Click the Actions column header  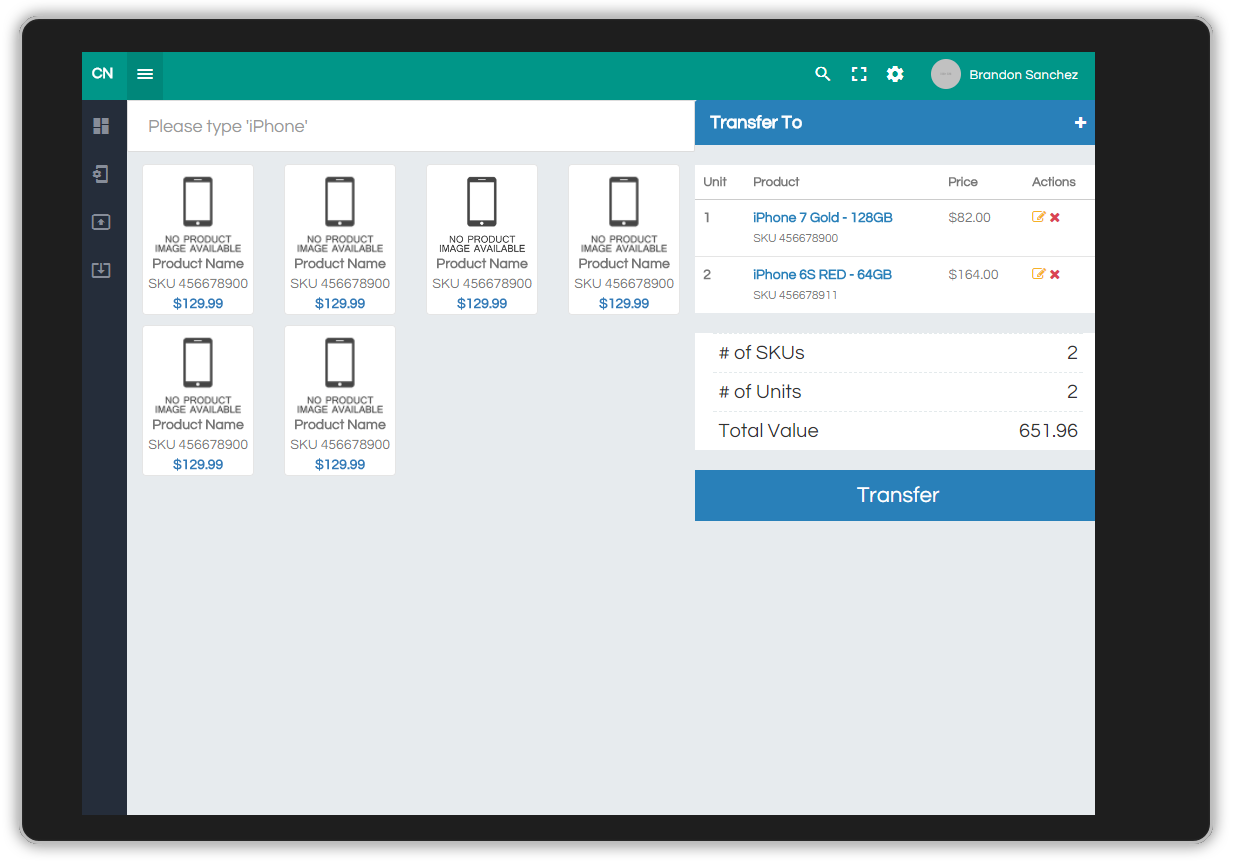(x=1054, y=182)
